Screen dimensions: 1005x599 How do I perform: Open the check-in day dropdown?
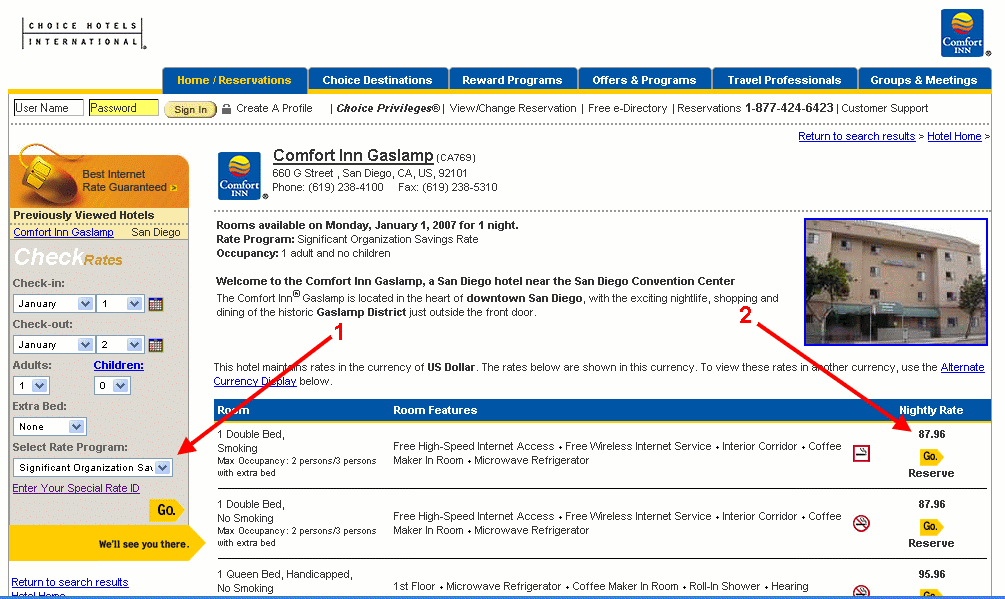click(x=120, y=304)
